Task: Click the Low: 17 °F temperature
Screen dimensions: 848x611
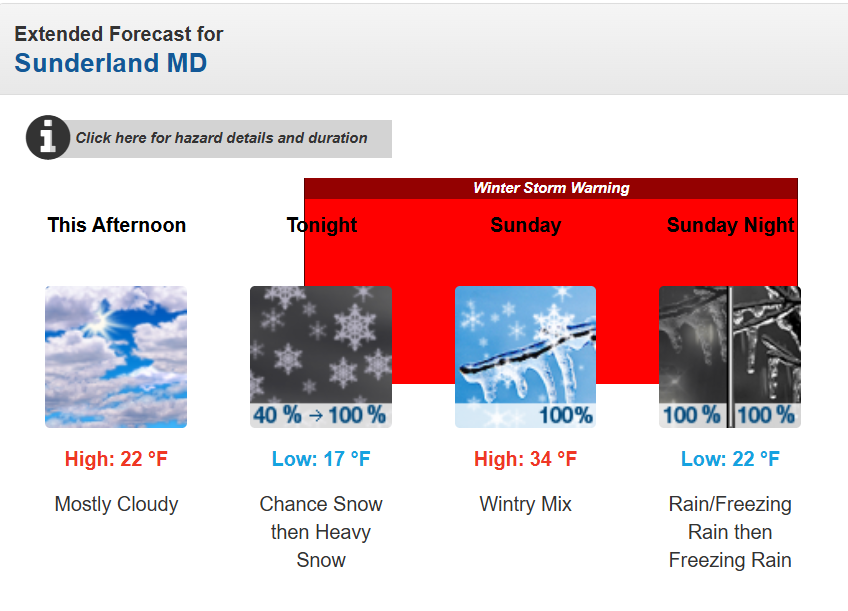Action: (321, 459)
